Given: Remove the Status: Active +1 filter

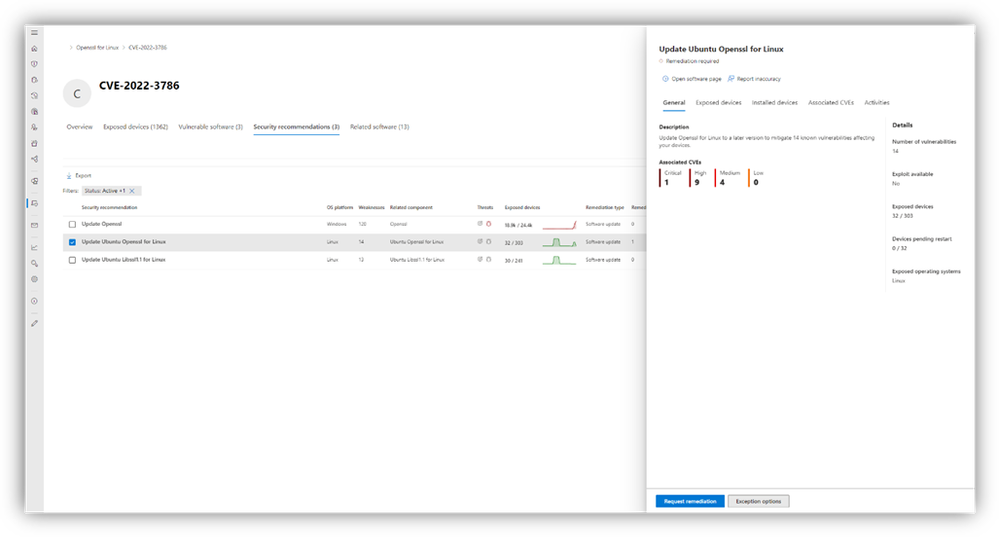Looking at the screenshot, I should coord(132,191).
